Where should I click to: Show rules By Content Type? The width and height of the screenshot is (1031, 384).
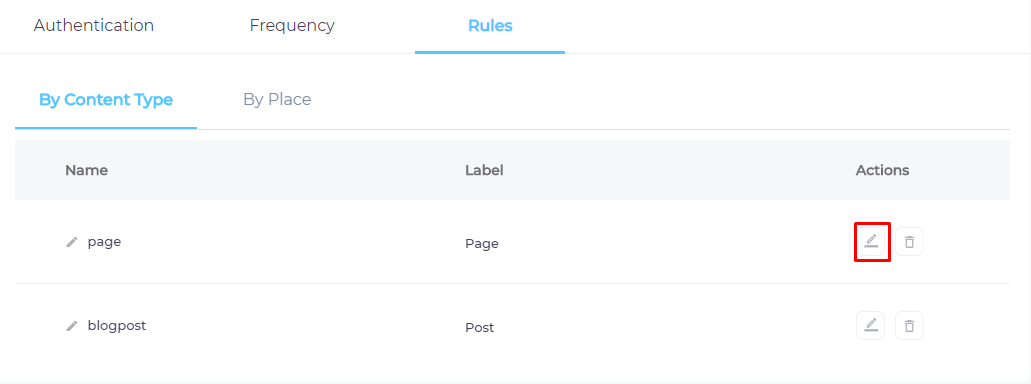[x=106, y=100]
